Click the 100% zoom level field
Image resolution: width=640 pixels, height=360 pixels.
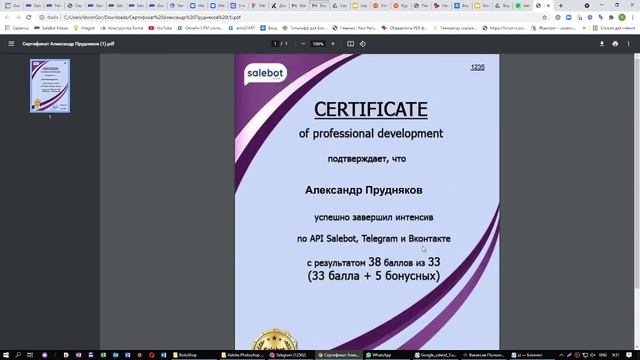pos(318,44)
